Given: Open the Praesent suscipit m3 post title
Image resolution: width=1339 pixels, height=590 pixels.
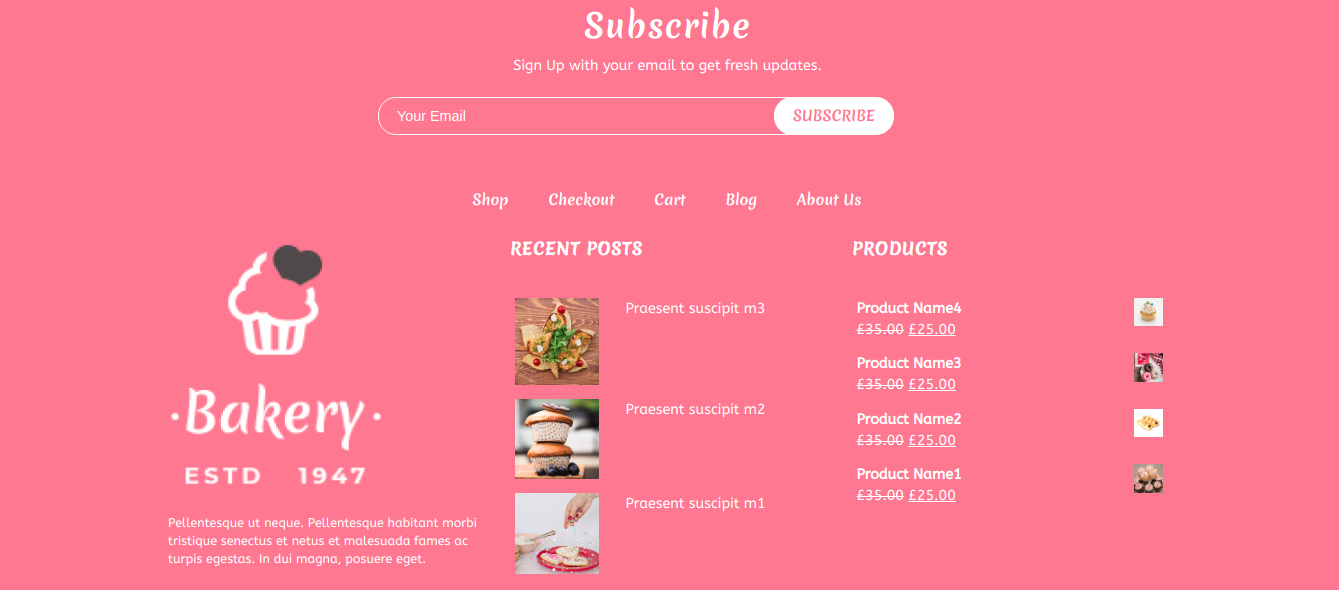Looking at the screenshot, I should point(695,308).
